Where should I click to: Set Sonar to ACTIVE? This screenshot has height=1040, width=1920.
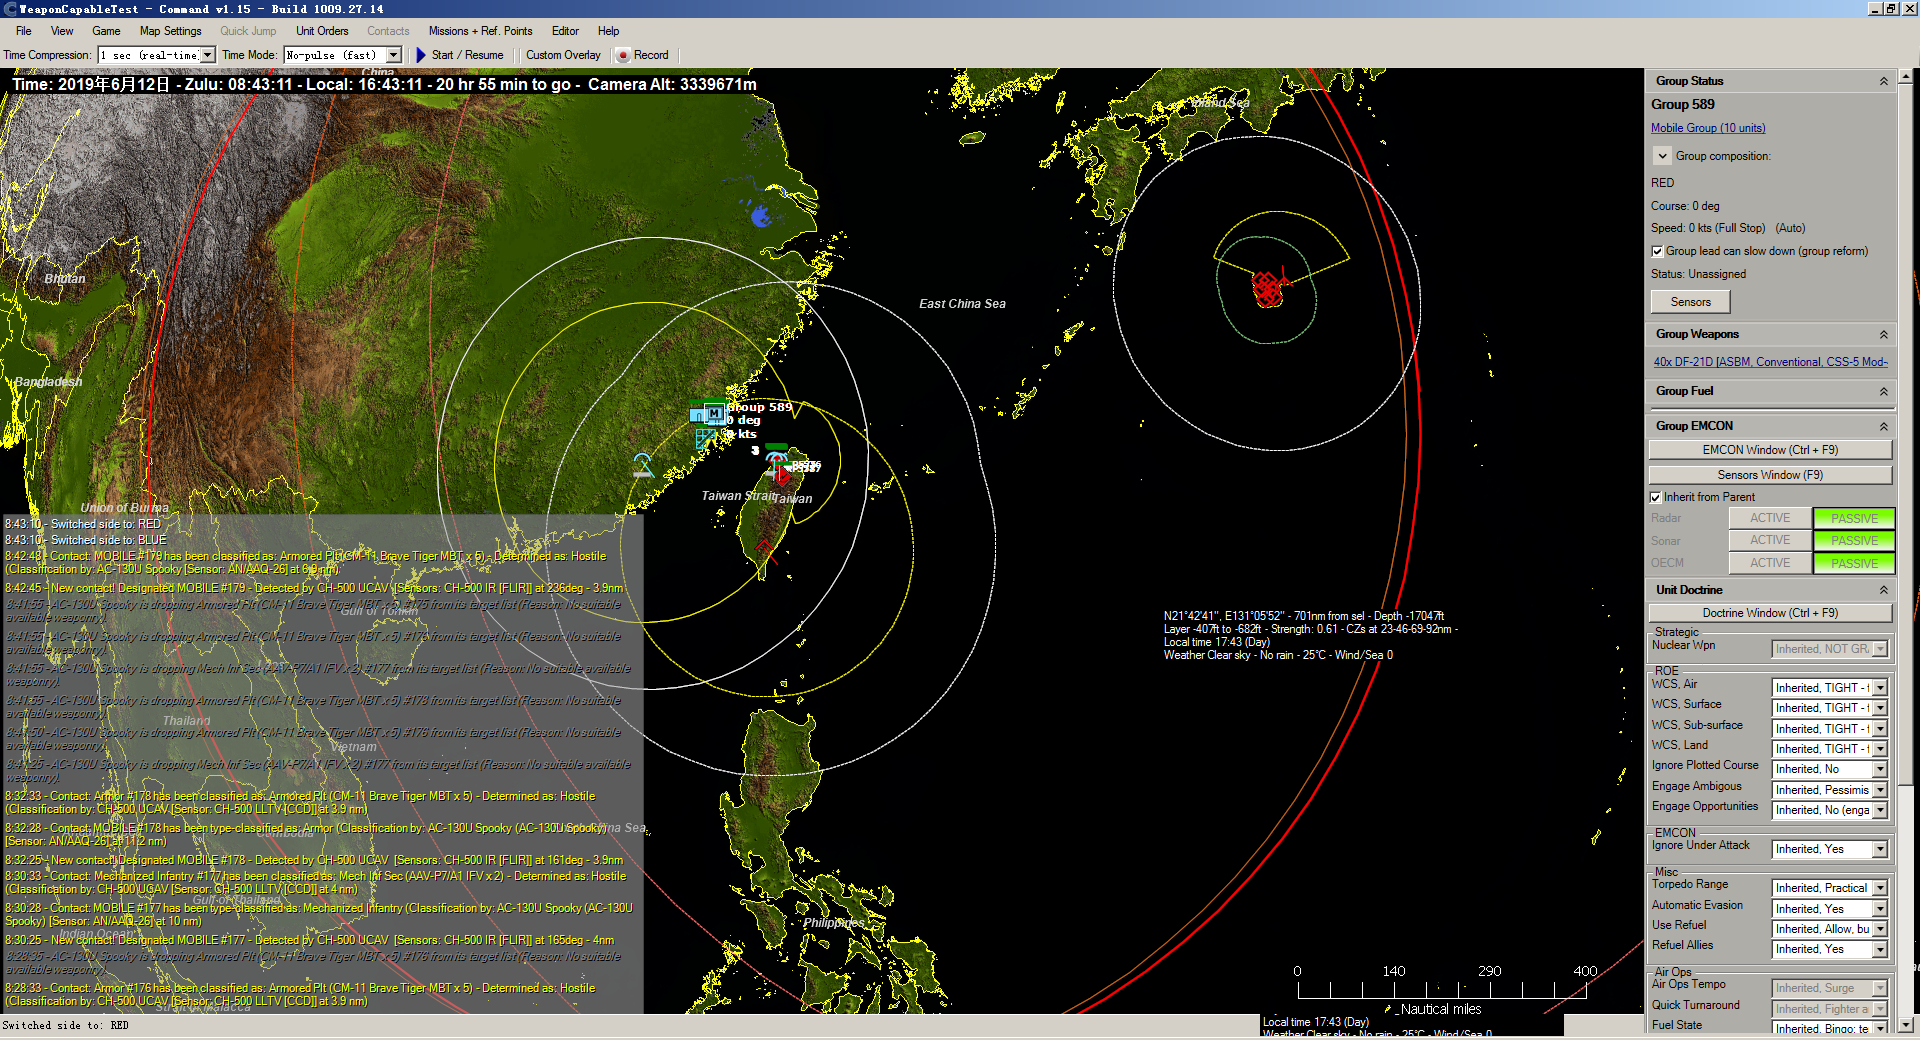point(1770,540)
